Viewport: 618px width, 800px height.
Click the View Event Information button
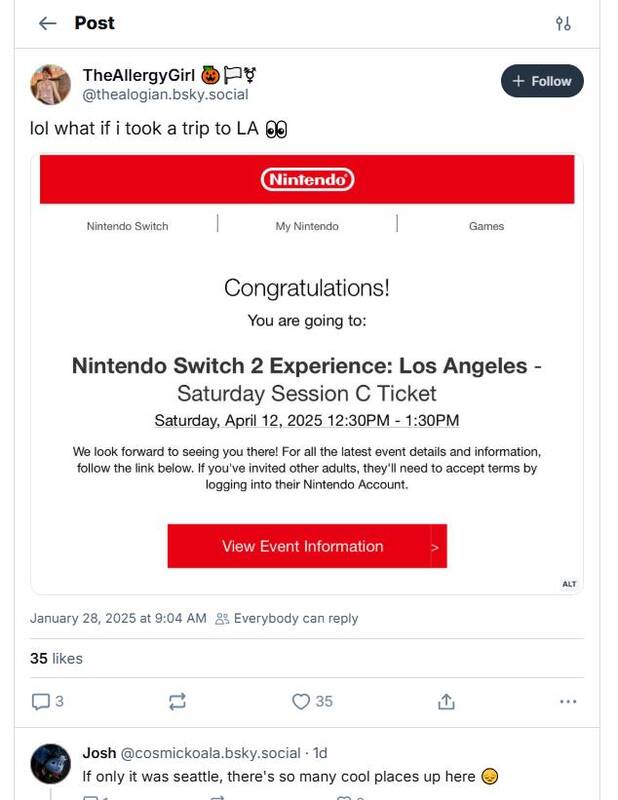pyautogui.click(x=306, y=546)
